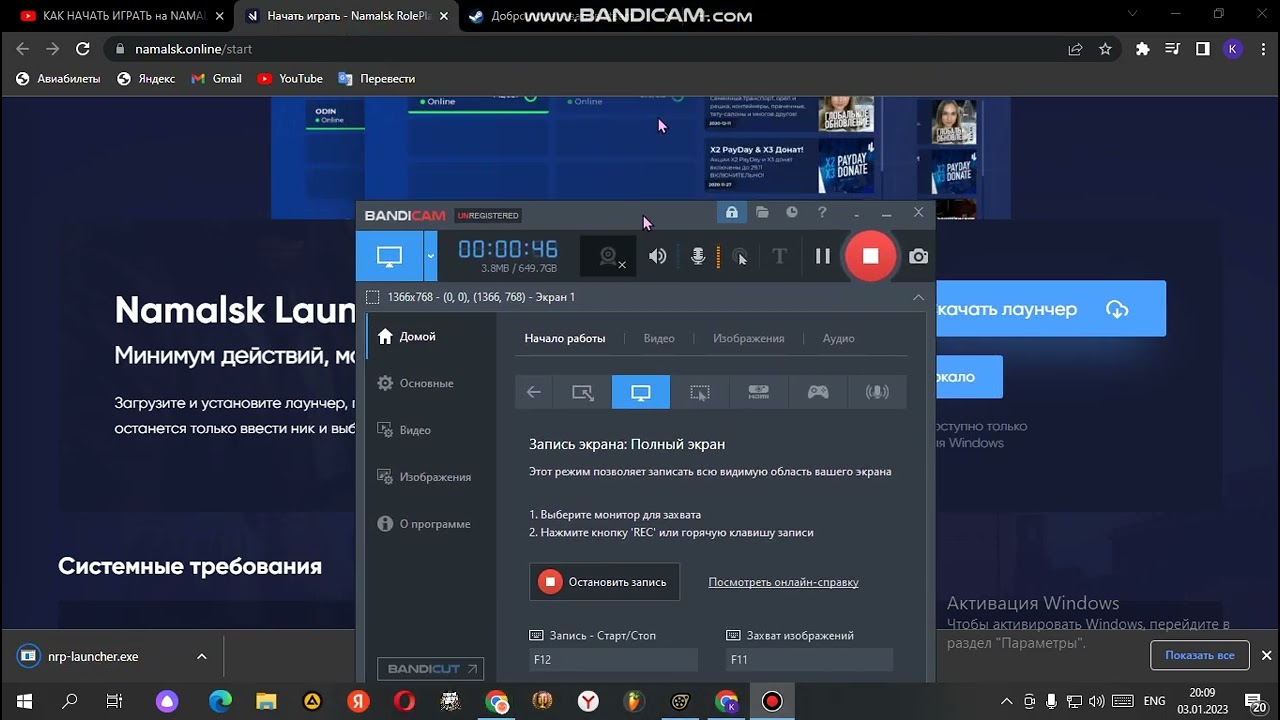The height and width of the screenshot is (720, 1280).
Task: Click Показать все downloads button
Action: (1199, 656)
